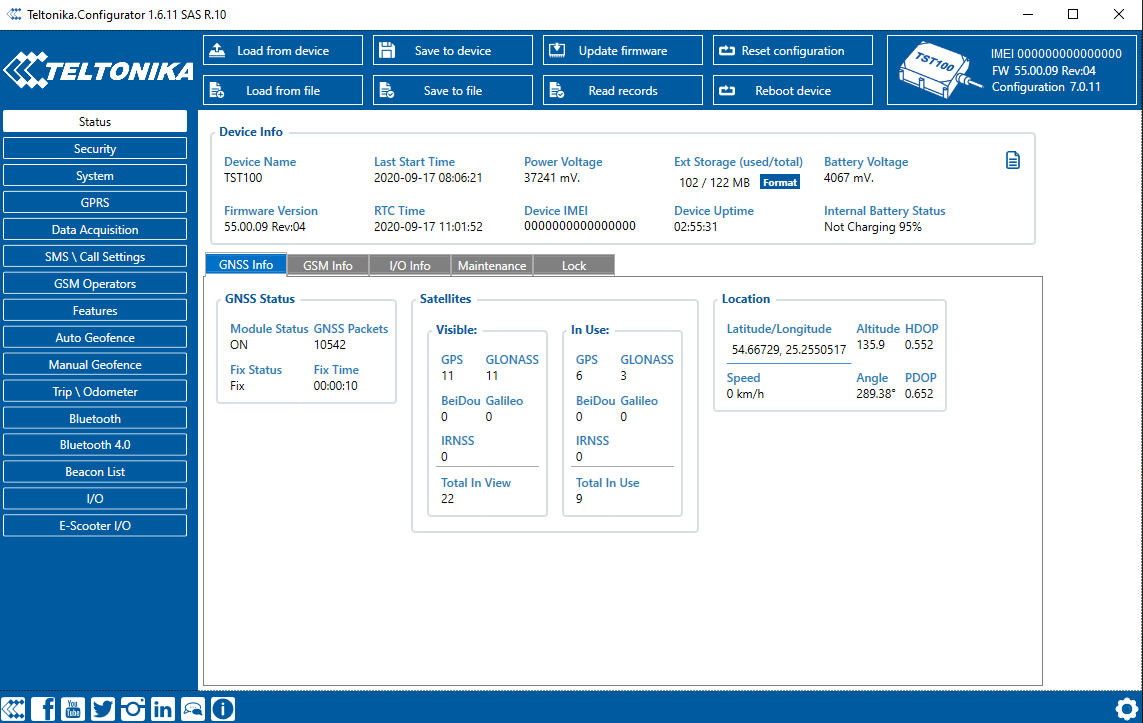Screen dimensions: 1143x723
Task: Click the device info document icon
Action: 1013,160
